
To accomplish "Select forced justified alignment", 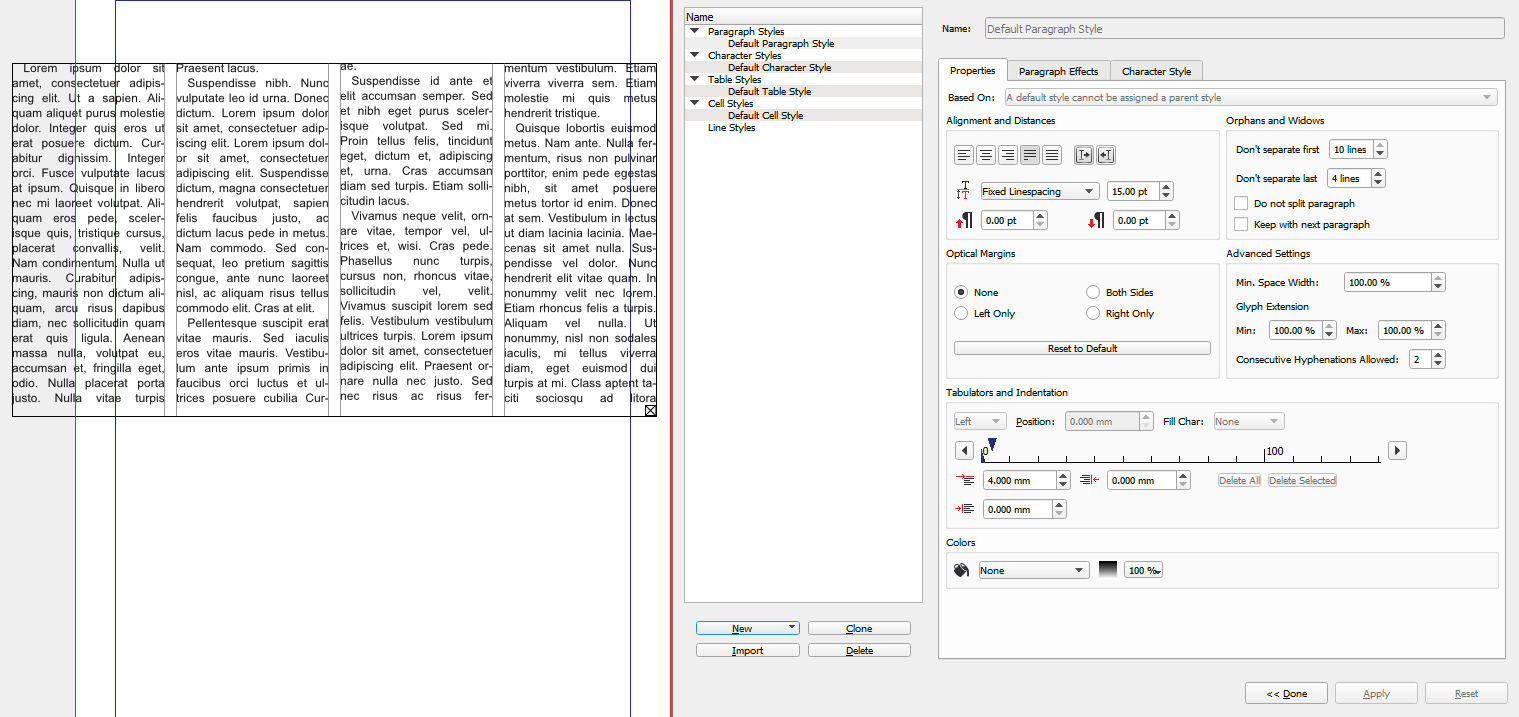I will pos(1052,155).
